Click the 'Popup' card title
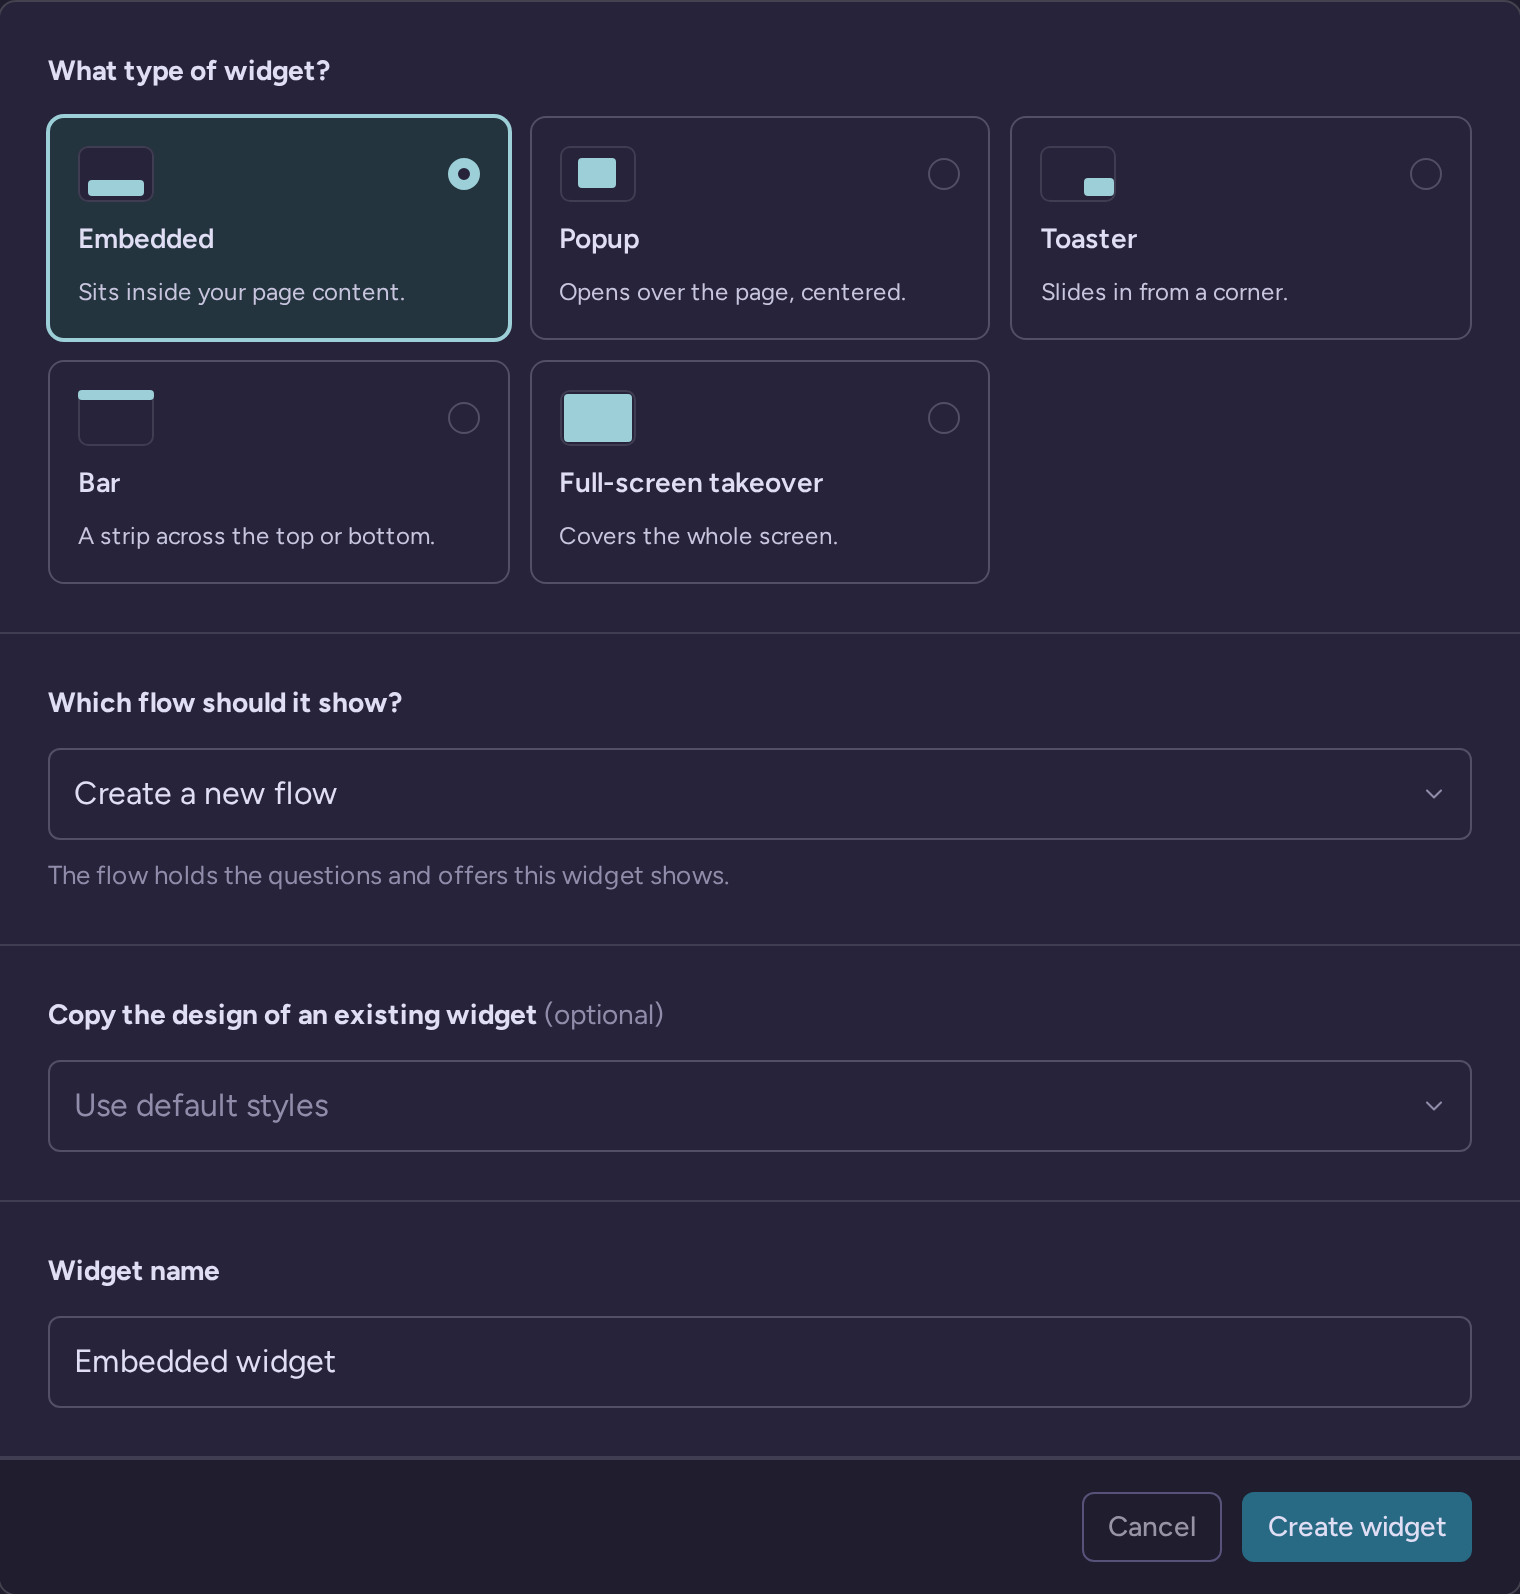1520x1594 pixels. (x=599, y=240)
